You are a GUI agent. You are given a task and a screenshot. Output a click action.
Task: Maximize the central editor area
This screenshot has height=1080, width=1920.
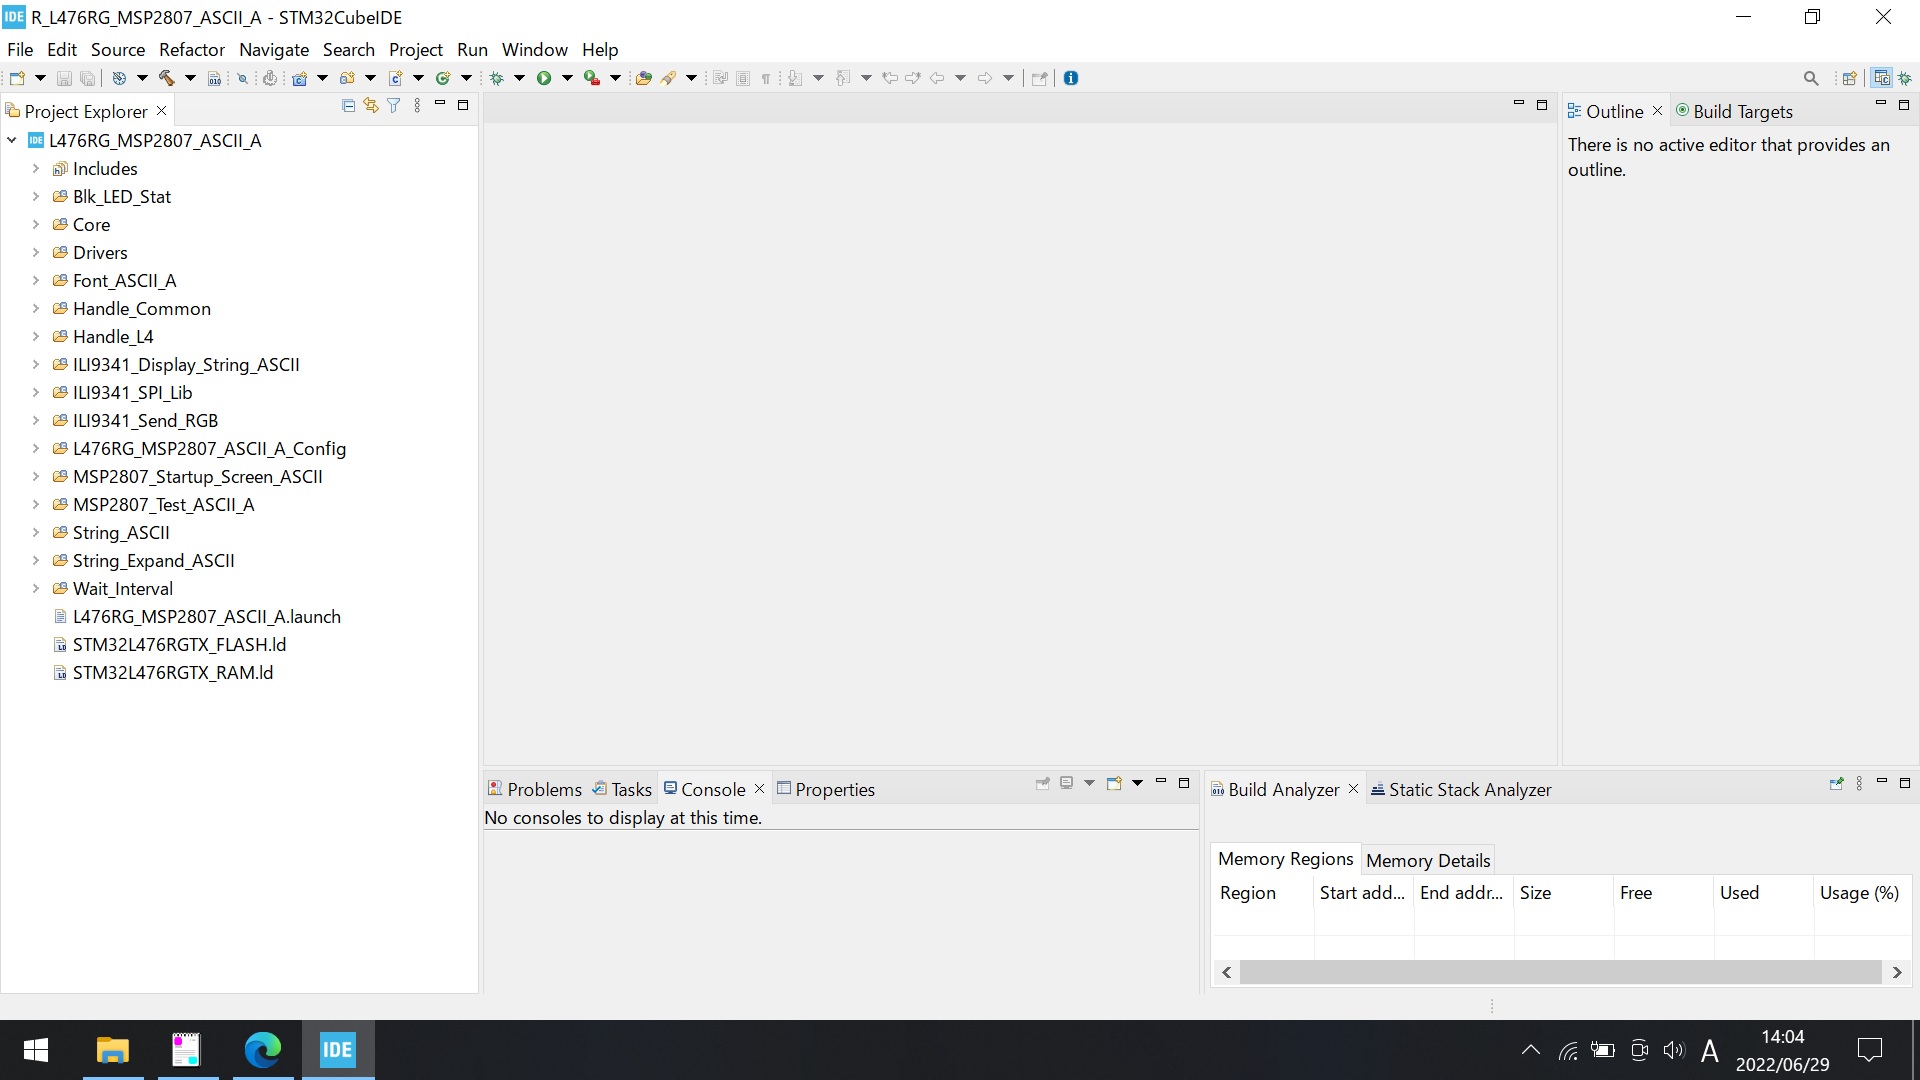coord(1542,104)
